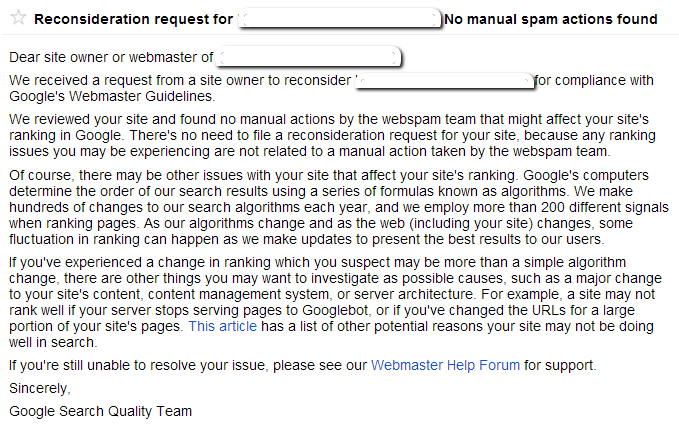
Task: Click the "Sincerely," closing line
Action: pos(39,388)
